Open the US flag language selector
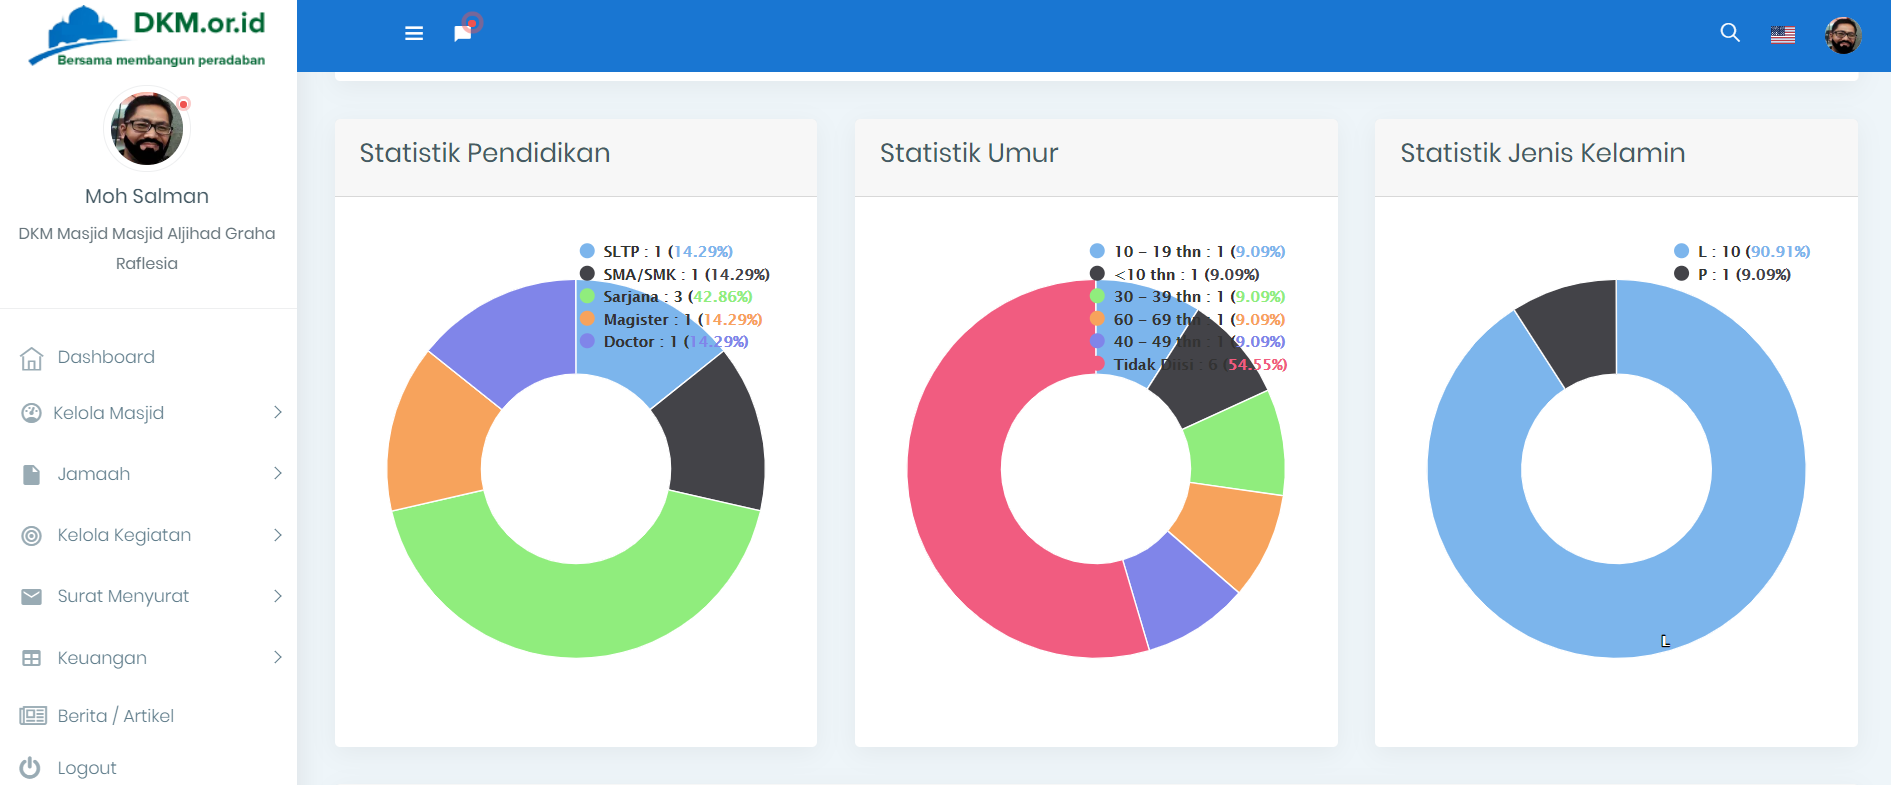 pos(1782,35)
